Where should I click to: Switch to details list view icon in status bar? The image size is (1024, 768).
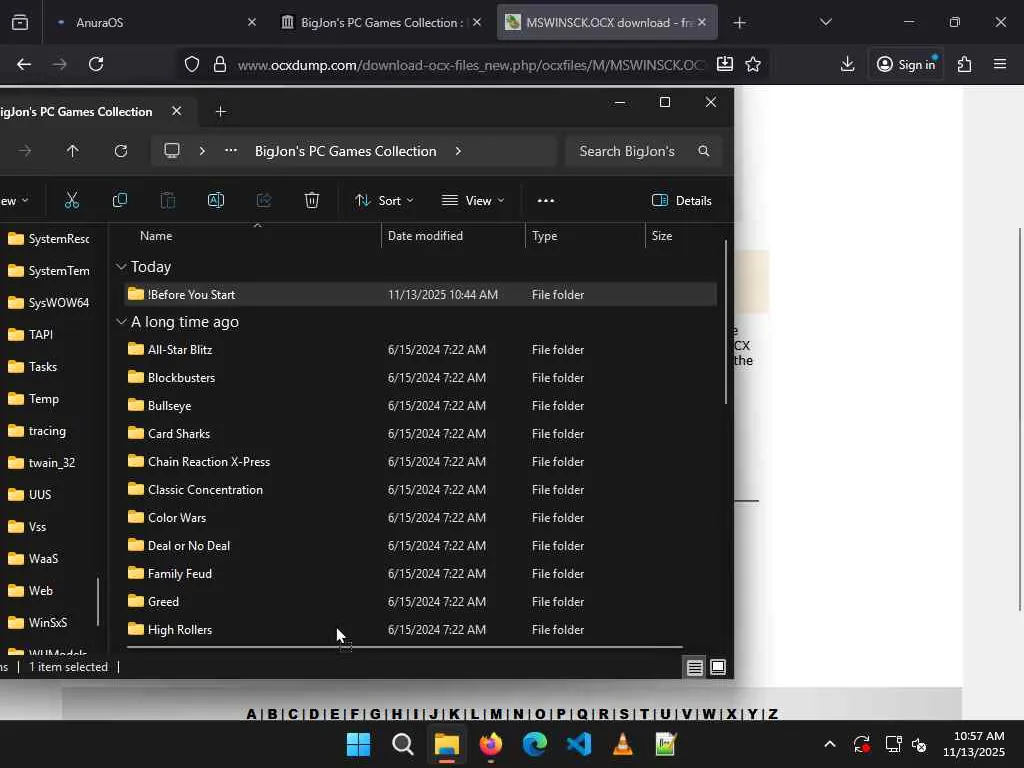point(695,667)
